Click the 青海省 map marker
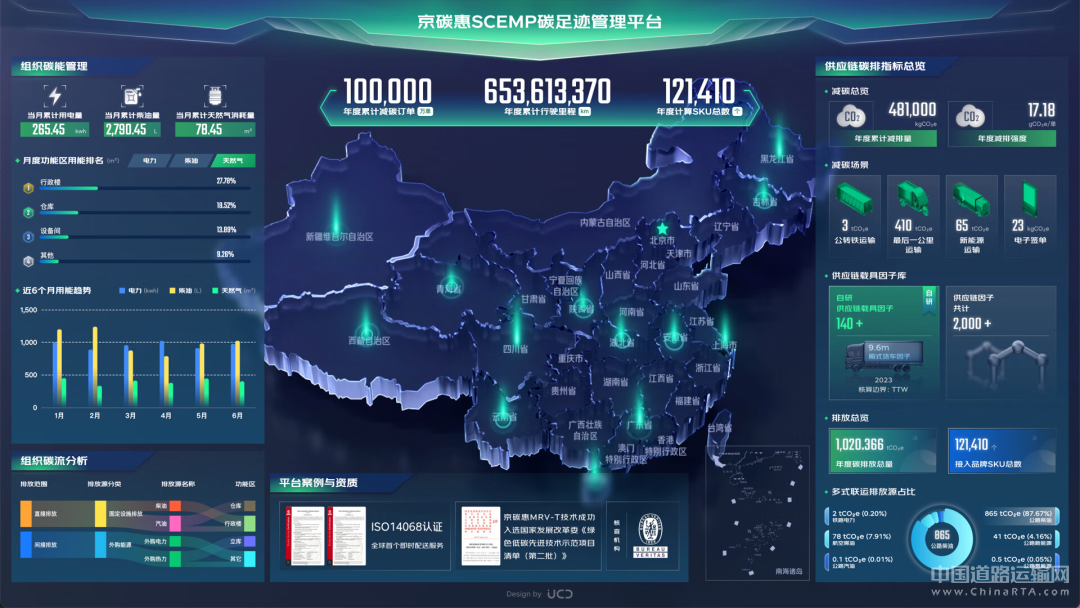This screenshot has height=608, width=1080. 451,284
